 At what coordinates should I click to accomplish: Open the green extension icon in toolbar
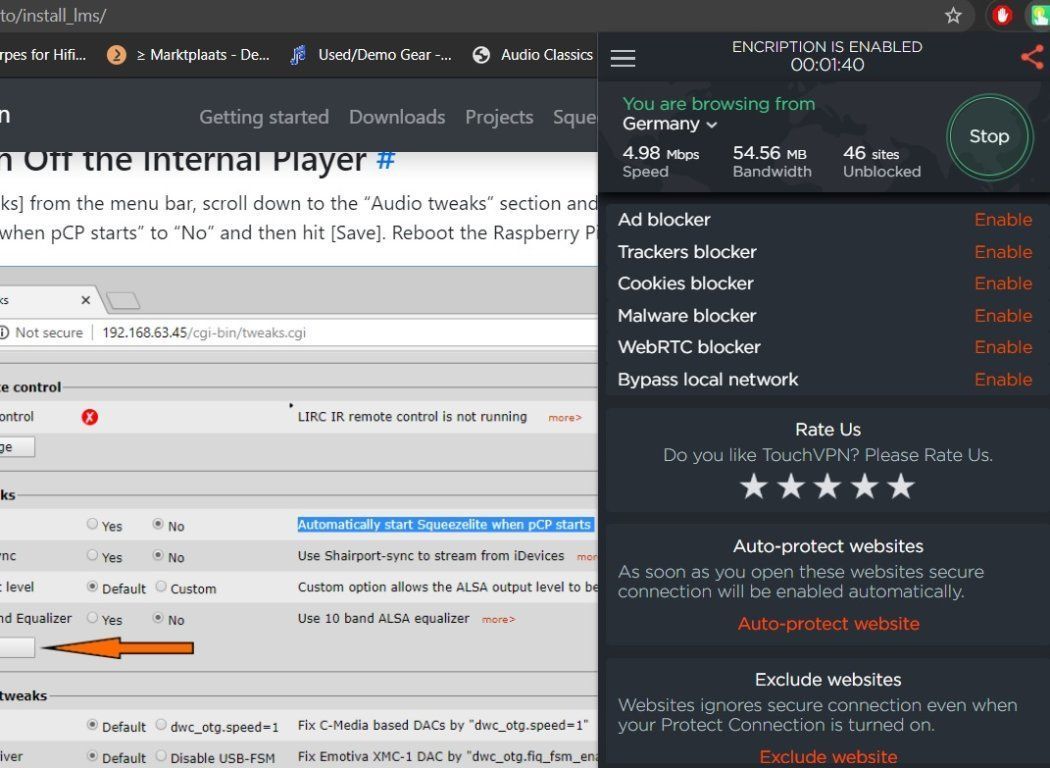pos(1041,15)
